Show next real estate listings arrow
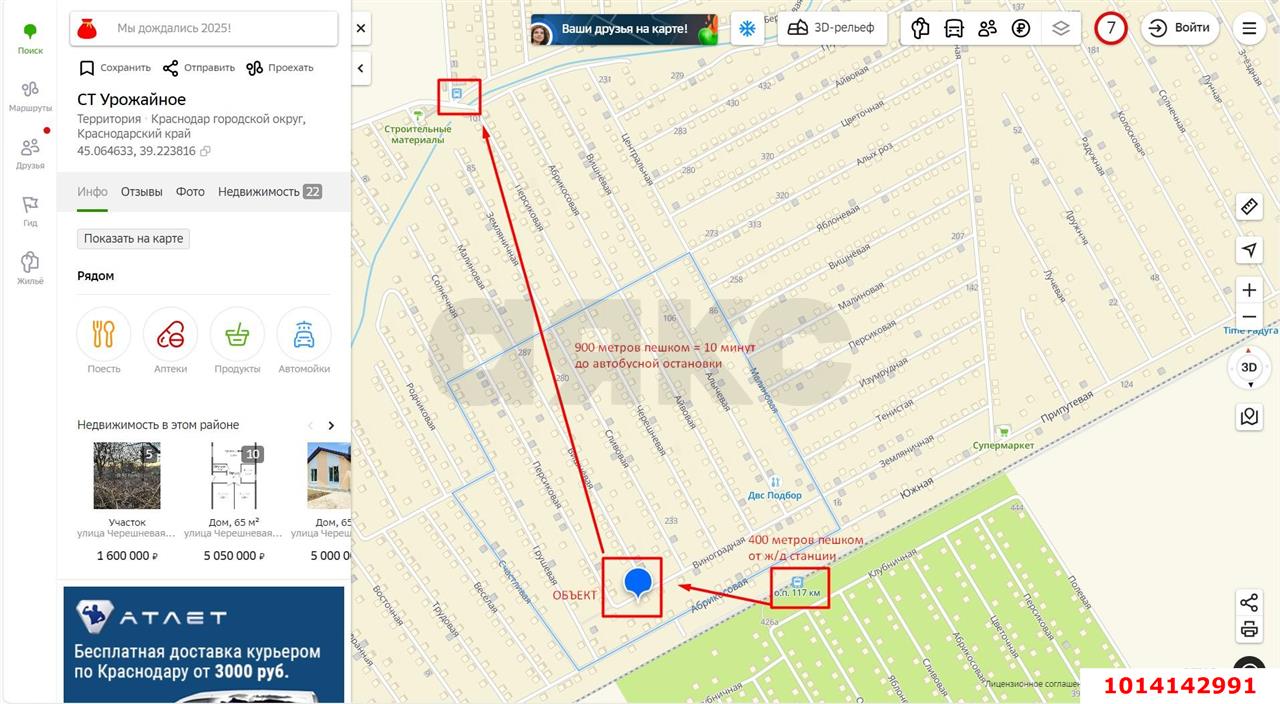This screenshot has height=704, width=1280. pyautogui.click(x=331, y=425)
